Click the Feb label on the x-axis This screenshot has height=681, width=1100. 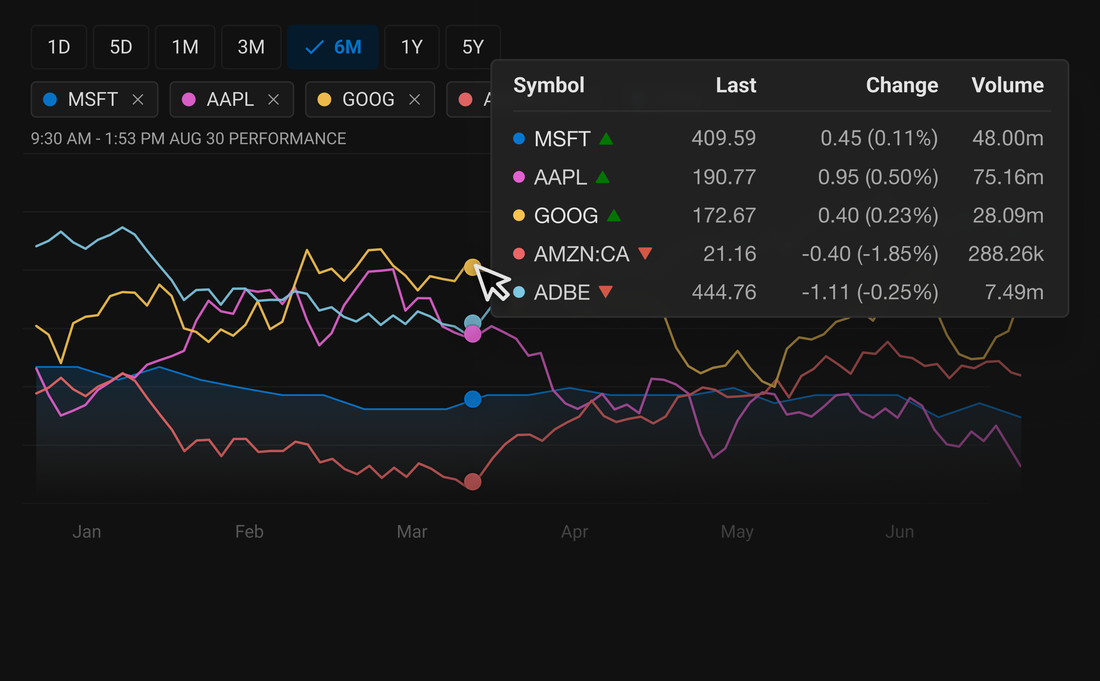249,532
